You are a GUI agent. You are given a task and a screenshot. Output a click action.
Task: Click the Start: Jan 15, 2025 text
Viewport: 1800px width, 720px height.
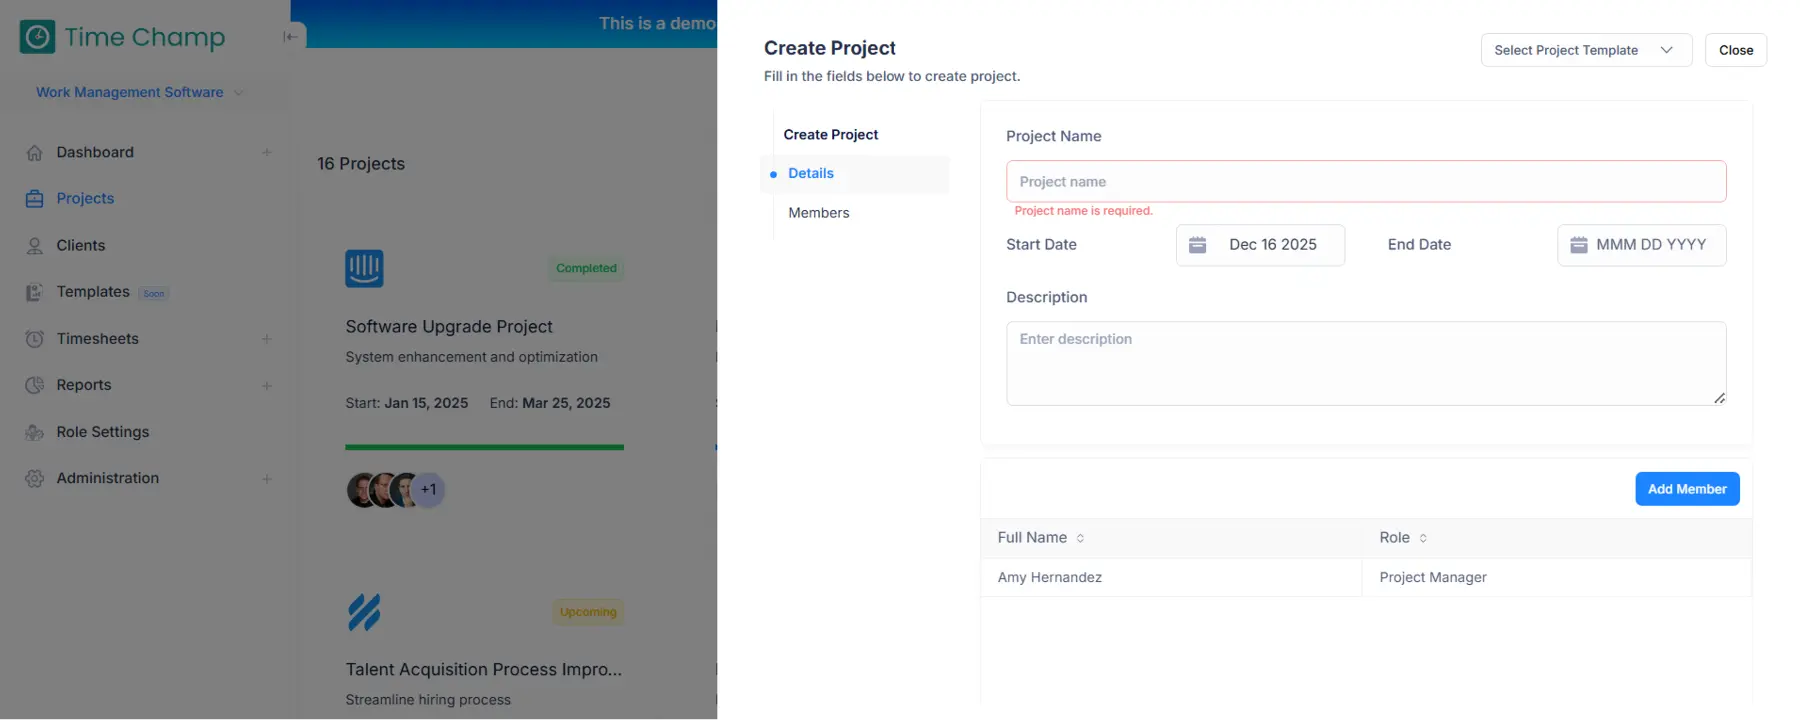[407, 403]
